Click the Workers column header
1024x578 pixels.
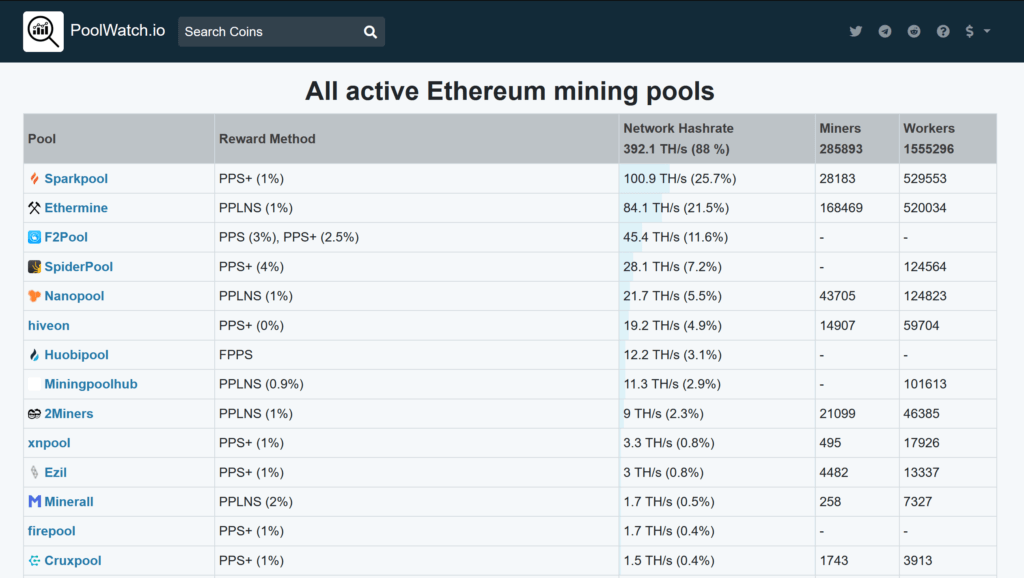(x=928, y=129)
